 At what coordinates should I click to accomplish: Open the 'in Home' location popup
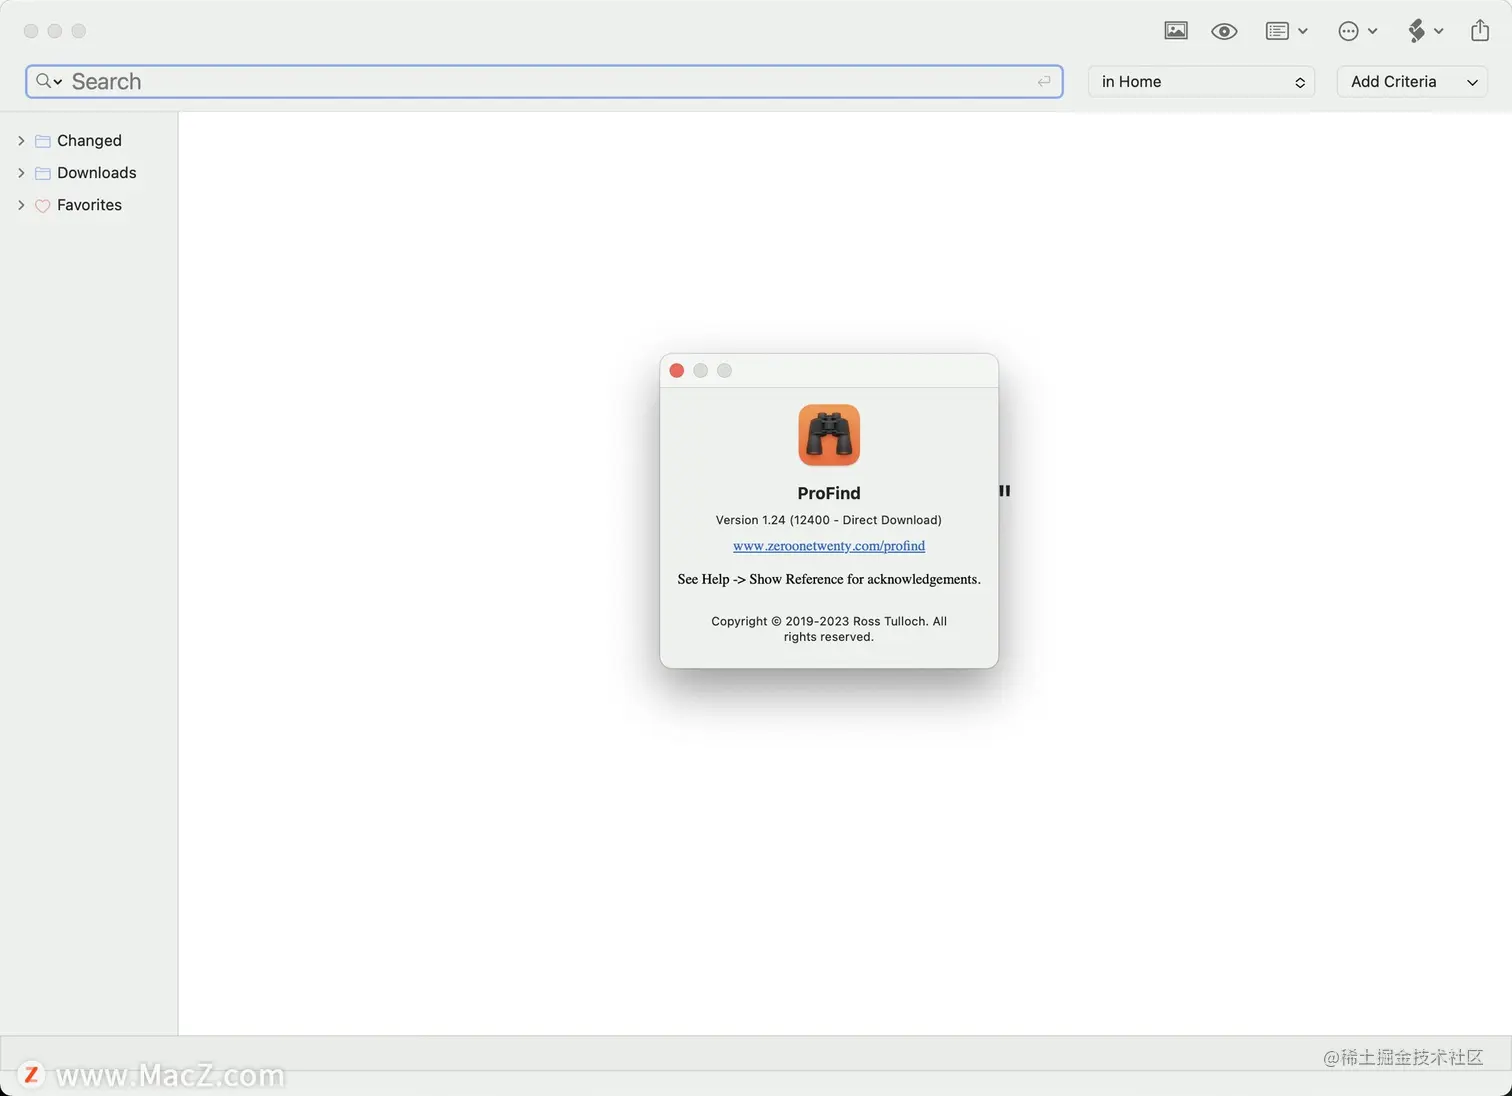1201,82
